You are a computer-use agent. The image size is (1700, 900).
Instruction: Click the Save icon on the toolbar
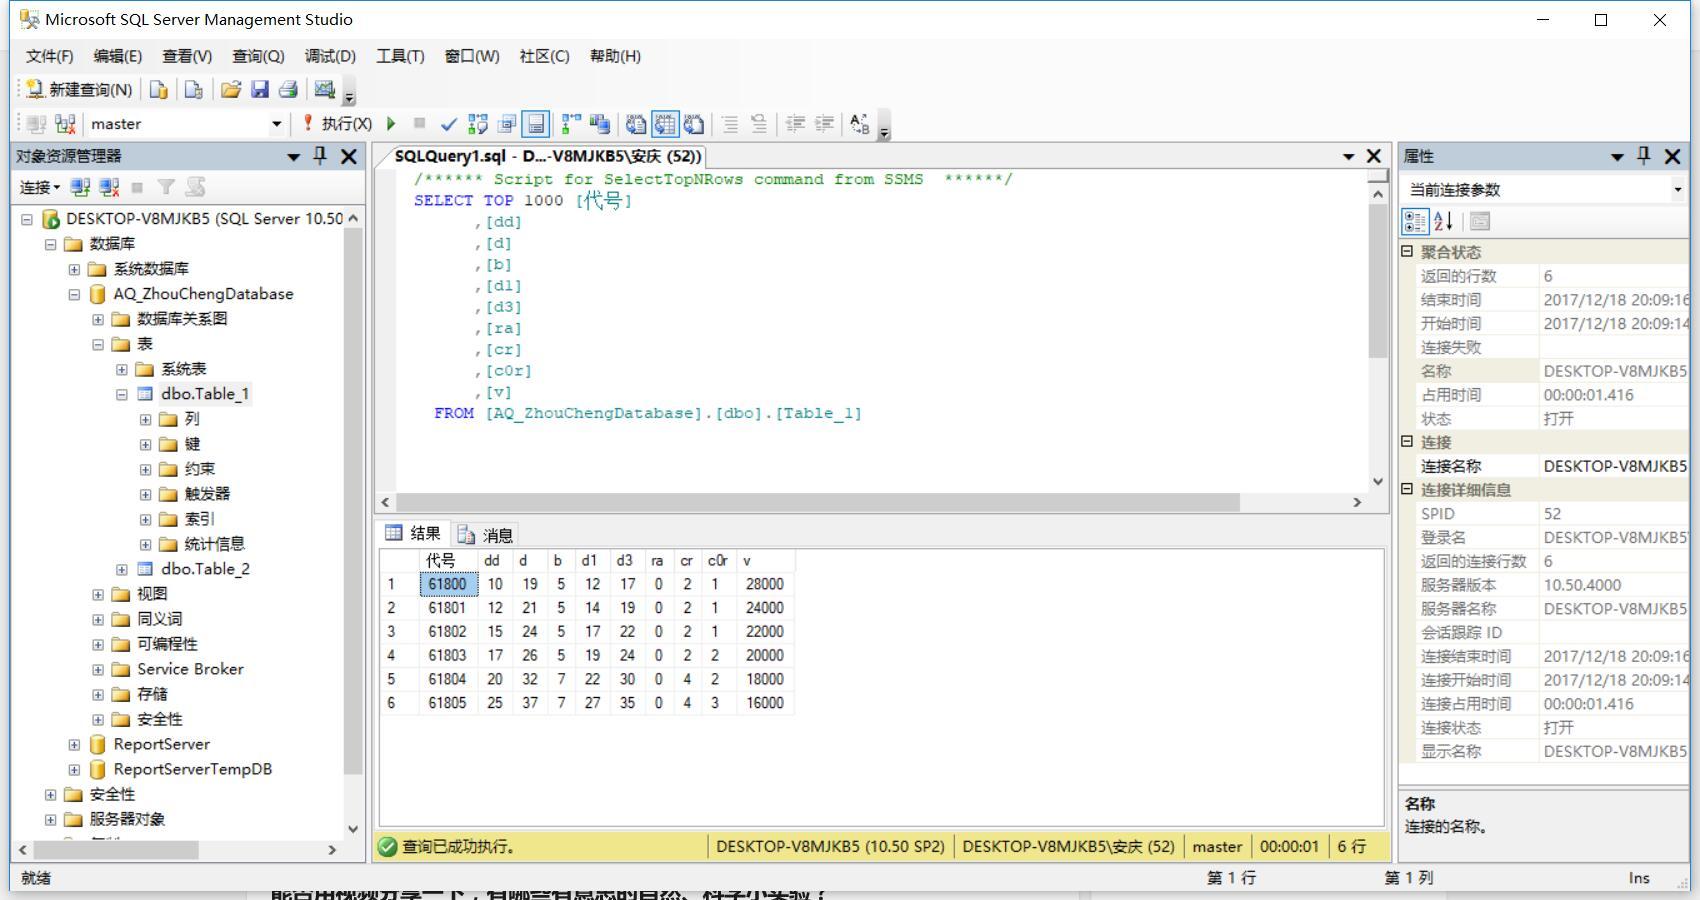tap(261, 89)
